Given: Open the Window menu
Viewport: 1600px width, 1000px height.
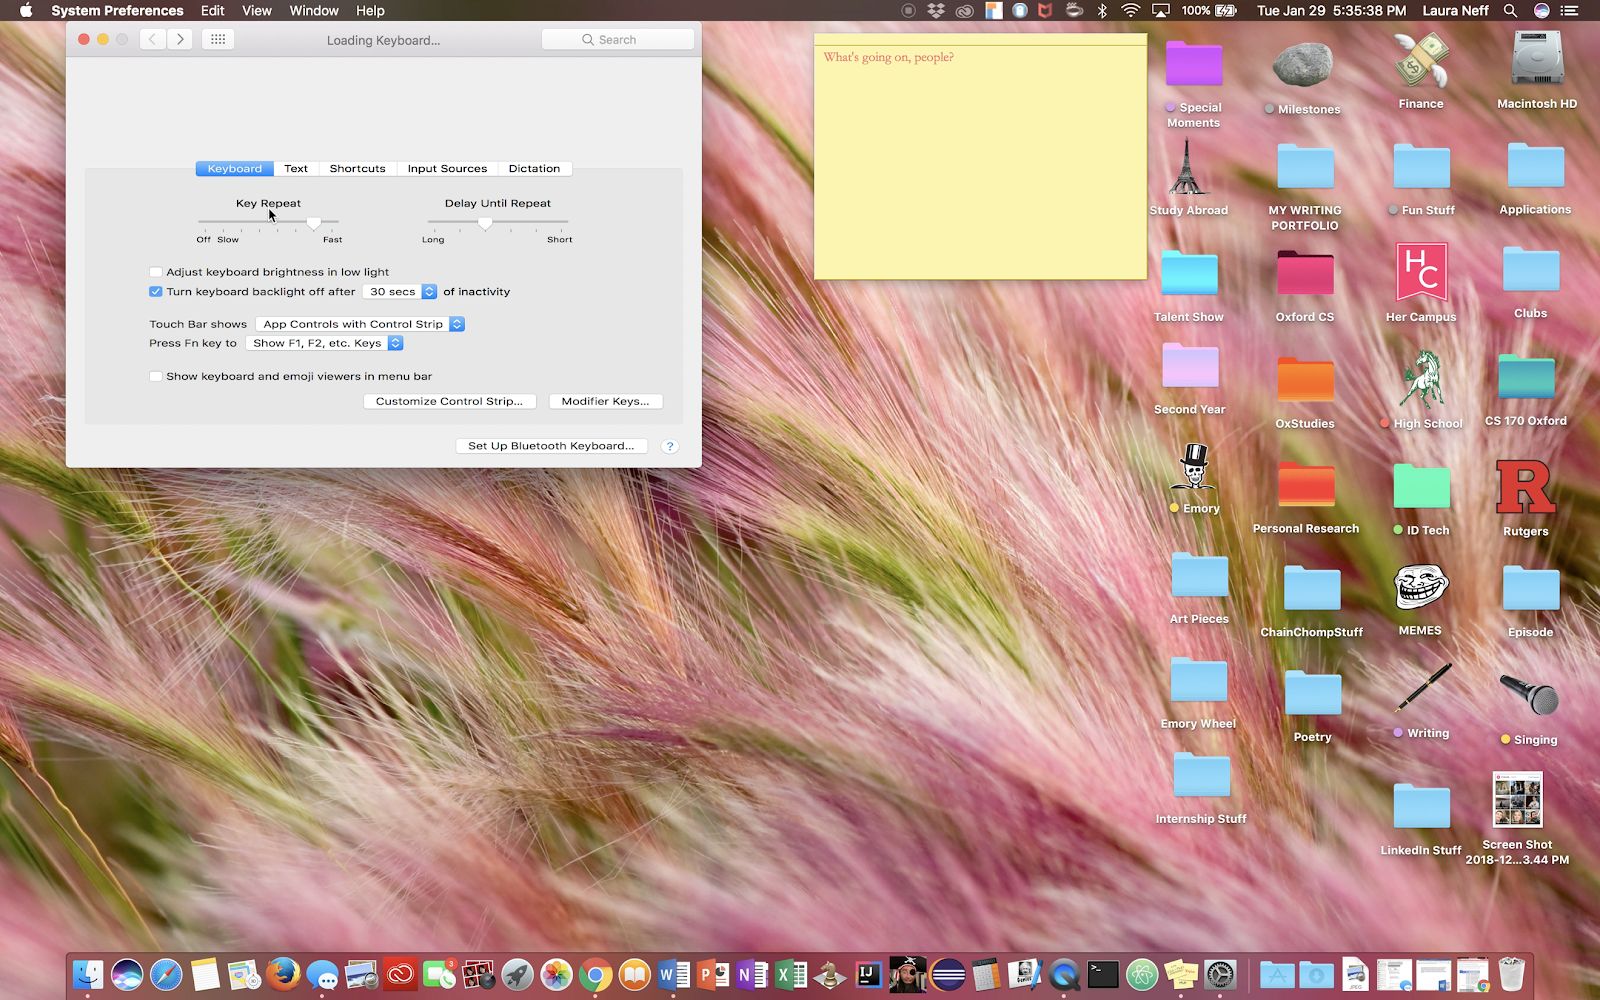Looking at the screenshot, I should click(x=314, y=11).
